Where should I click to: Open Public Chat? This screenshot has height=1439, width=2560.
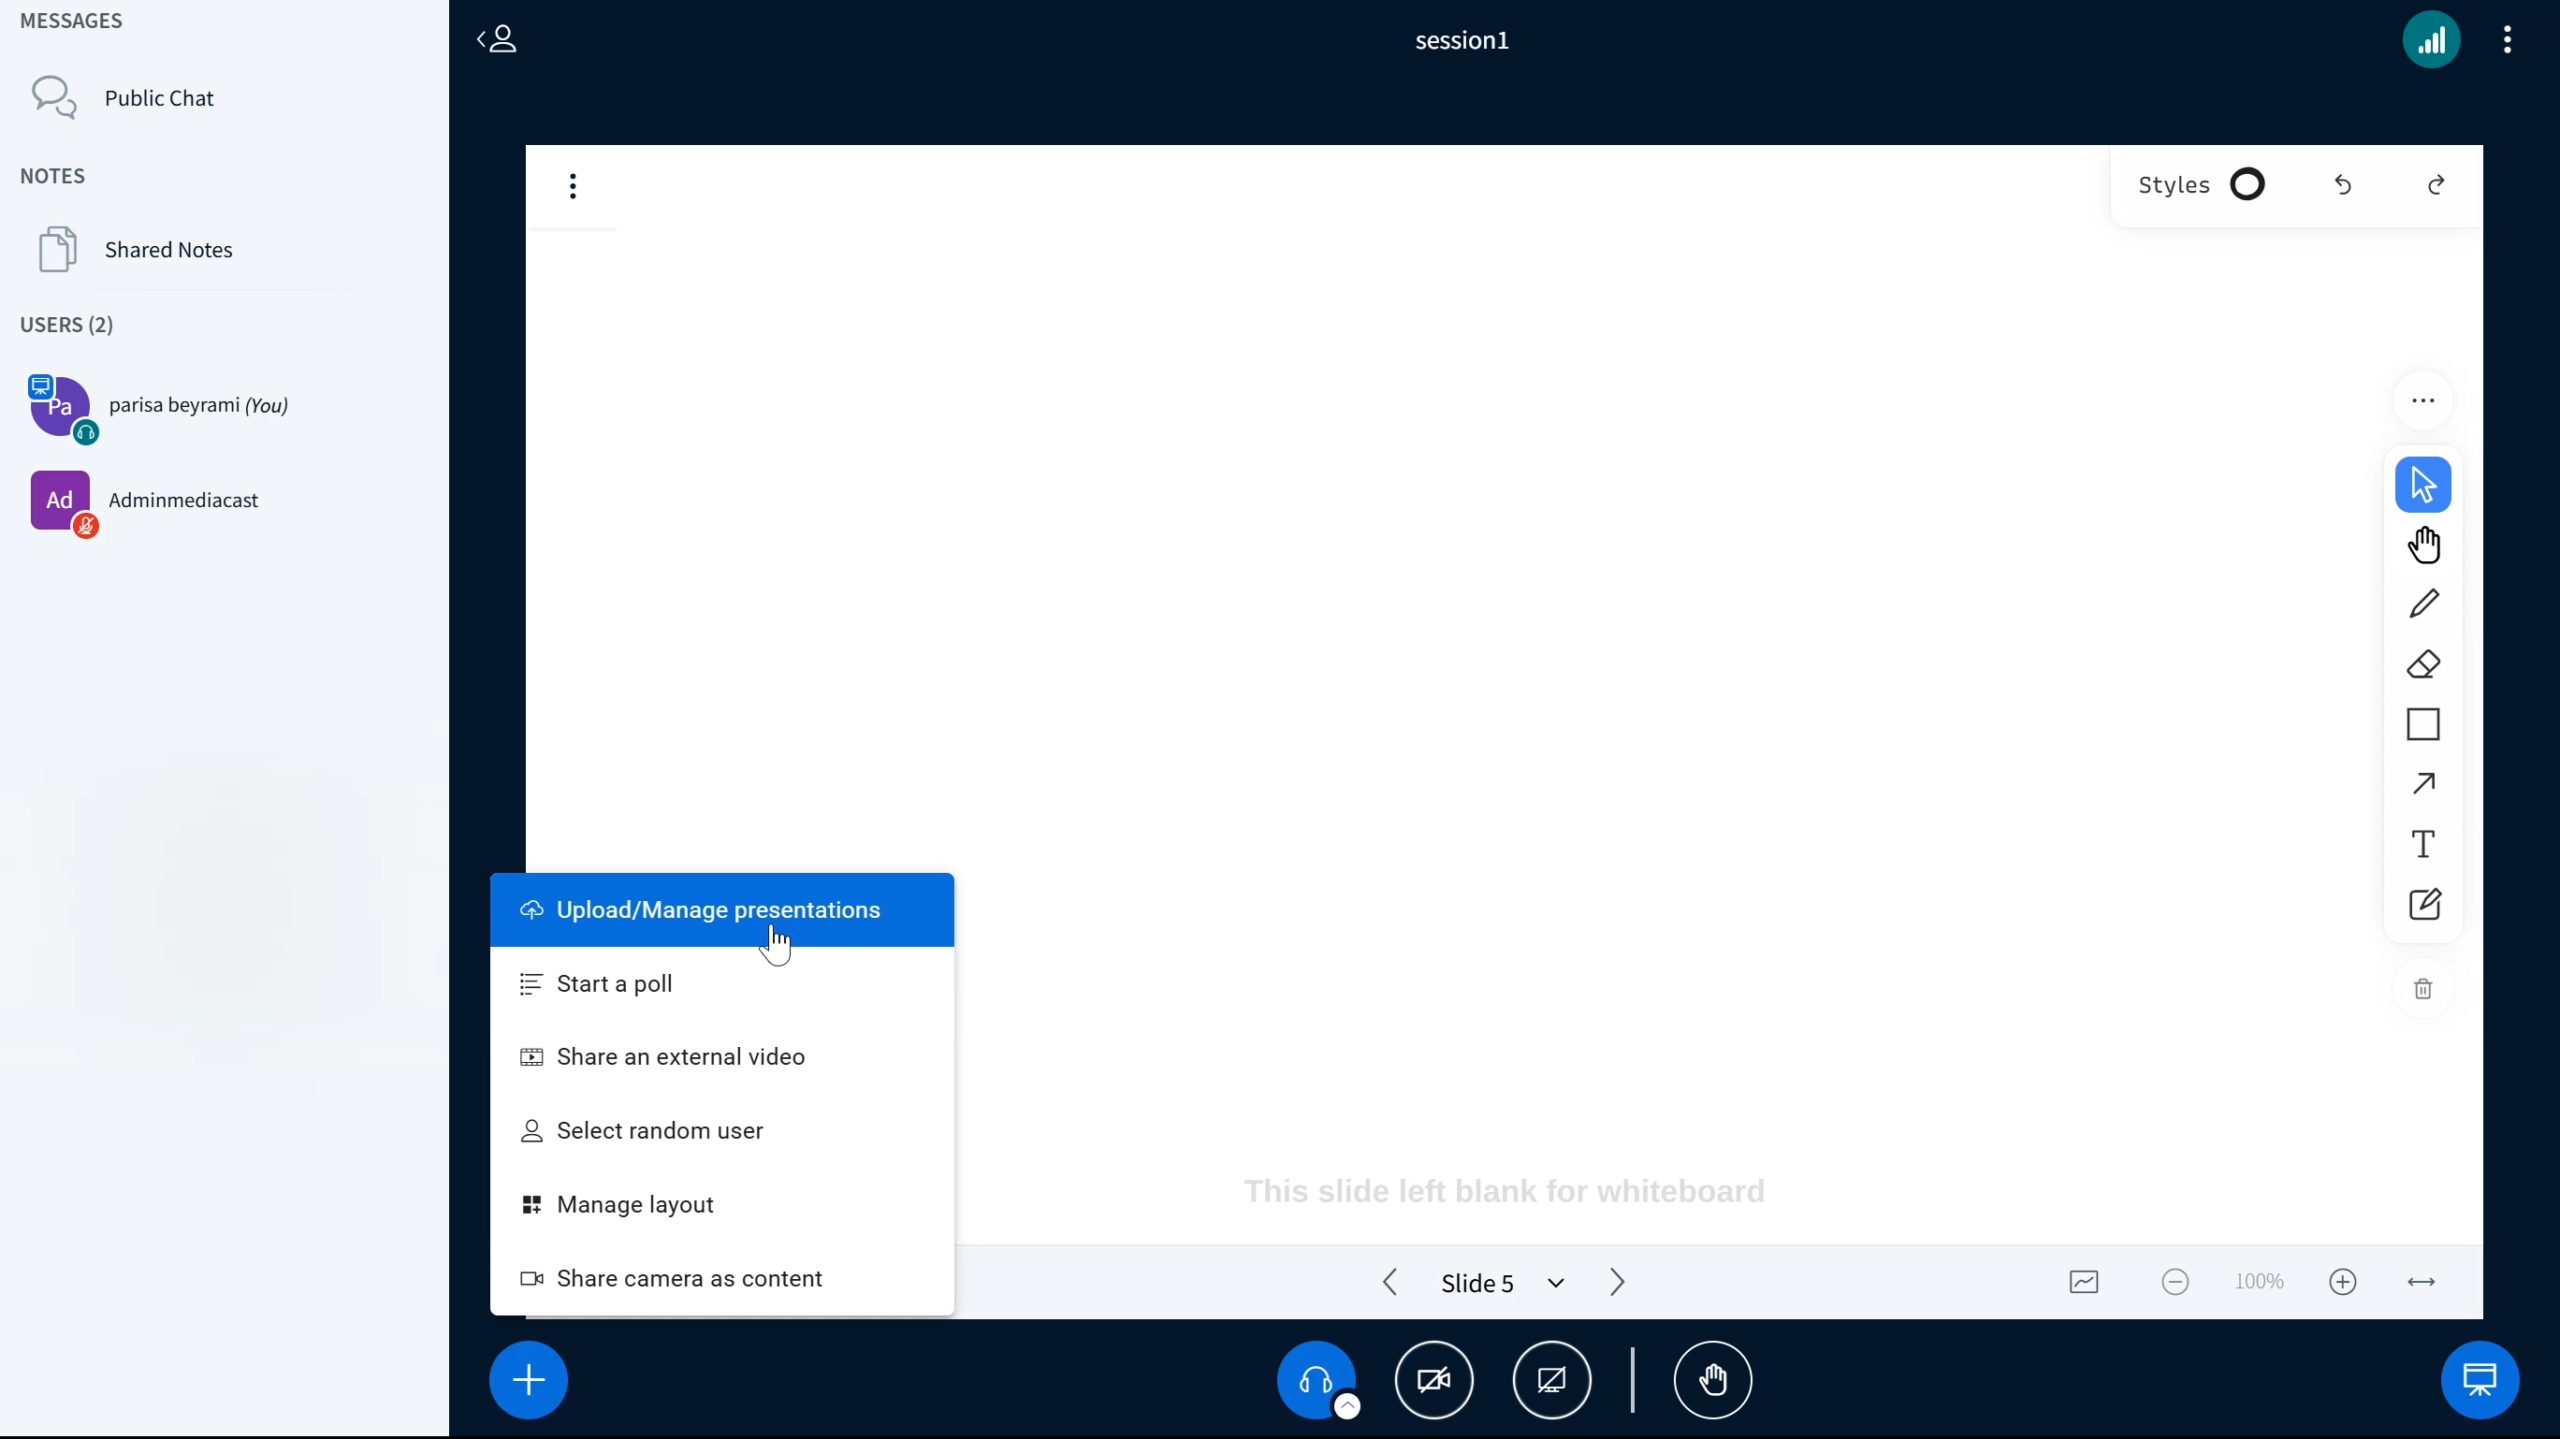[x=159, y=98]
